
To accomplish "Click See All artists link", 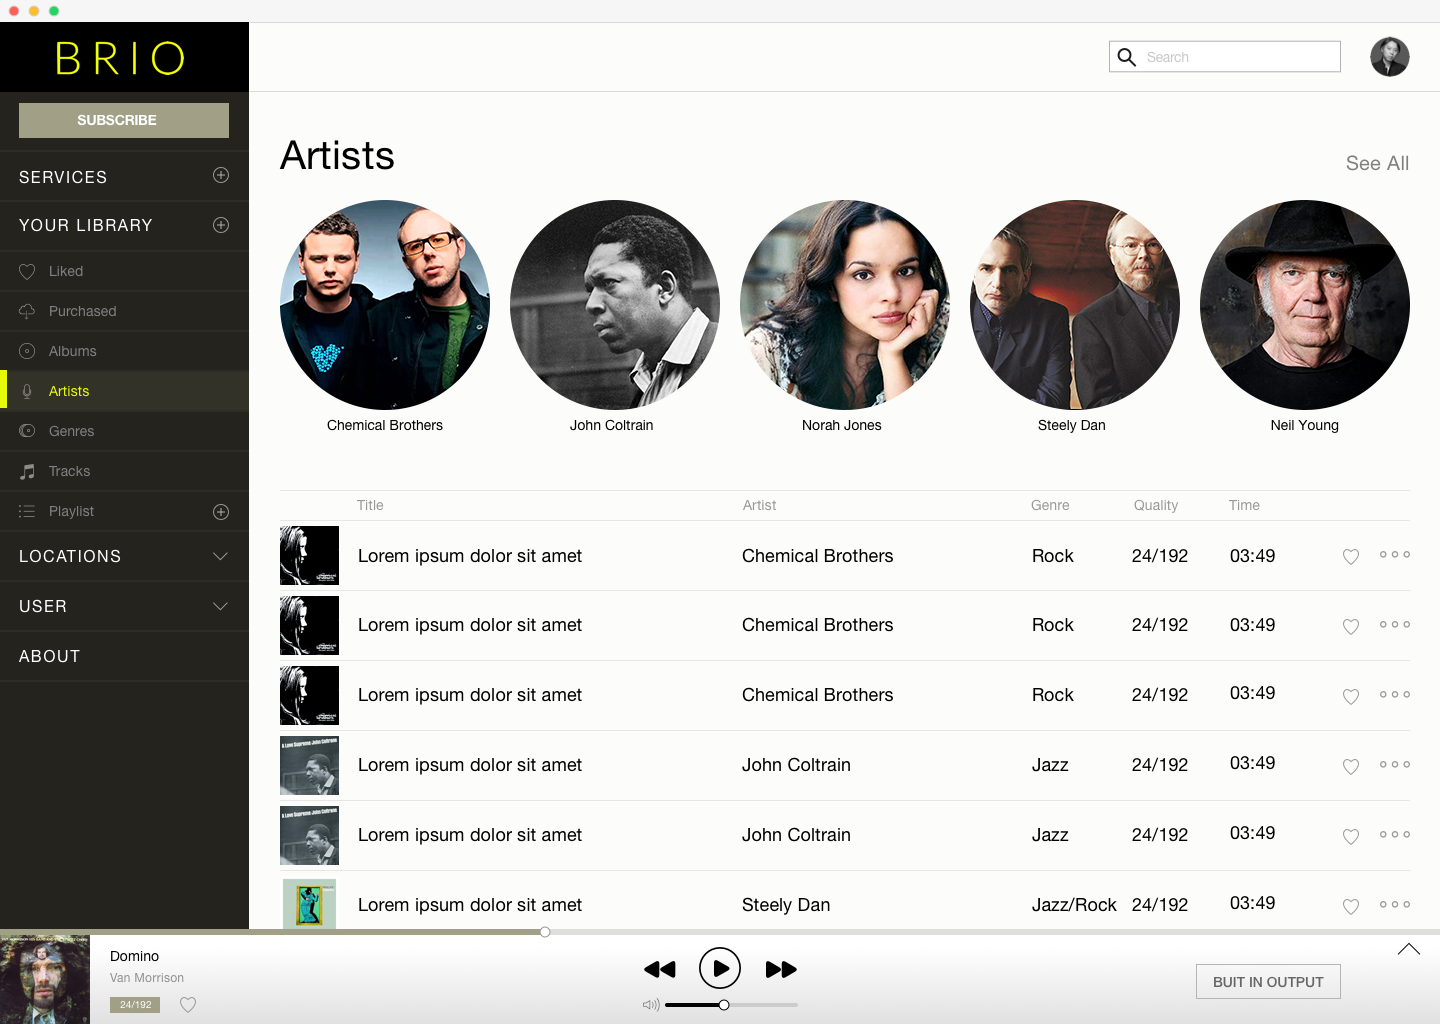I will coord(1377,163).
